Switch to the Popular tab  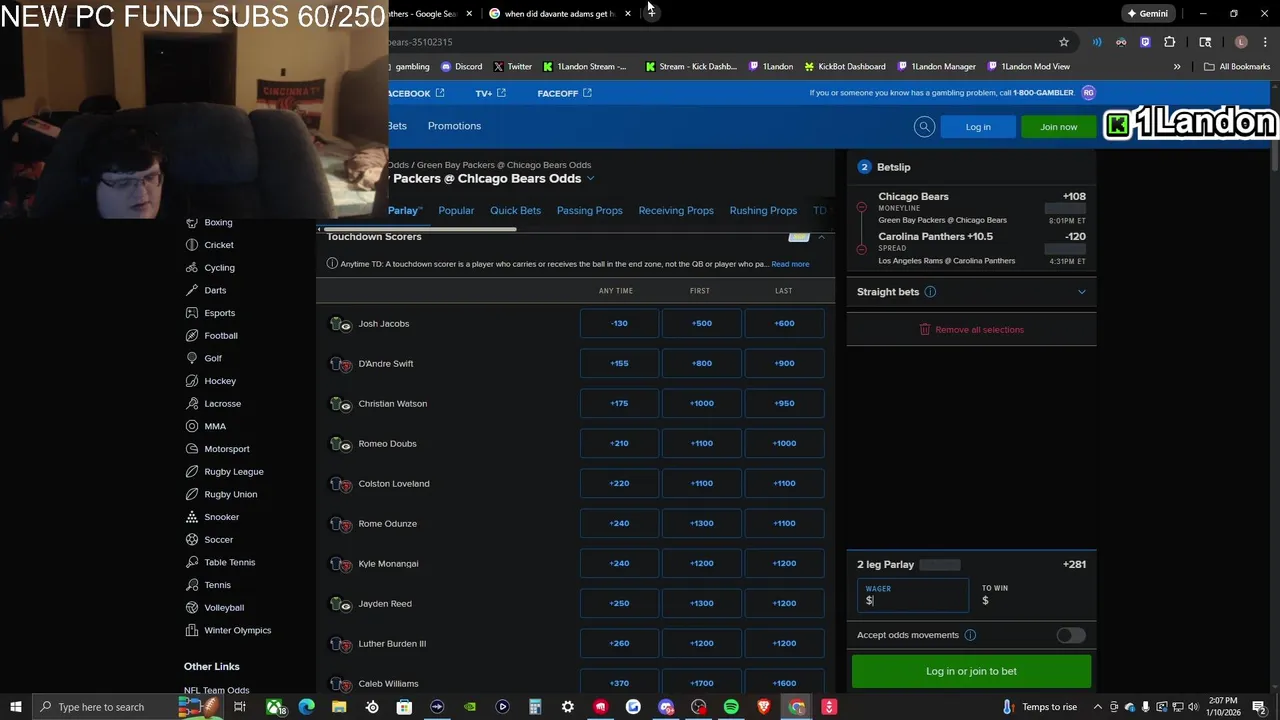(x=456, y=211)
